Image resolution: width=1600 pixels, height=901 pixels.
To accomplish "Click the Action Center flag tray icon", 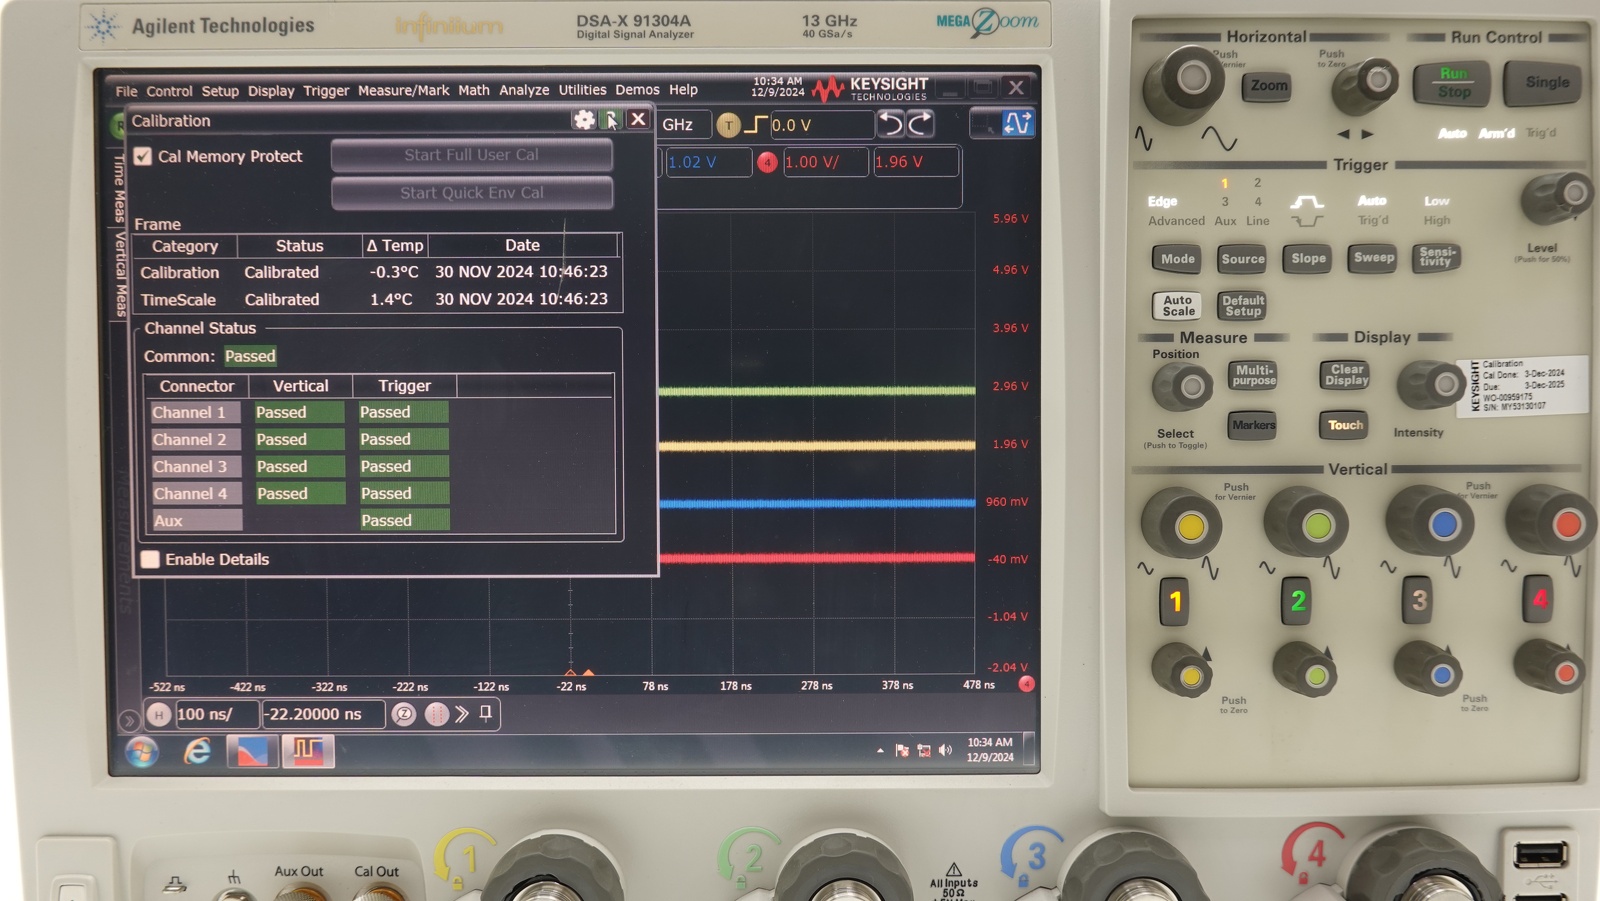I will point(902,750).
